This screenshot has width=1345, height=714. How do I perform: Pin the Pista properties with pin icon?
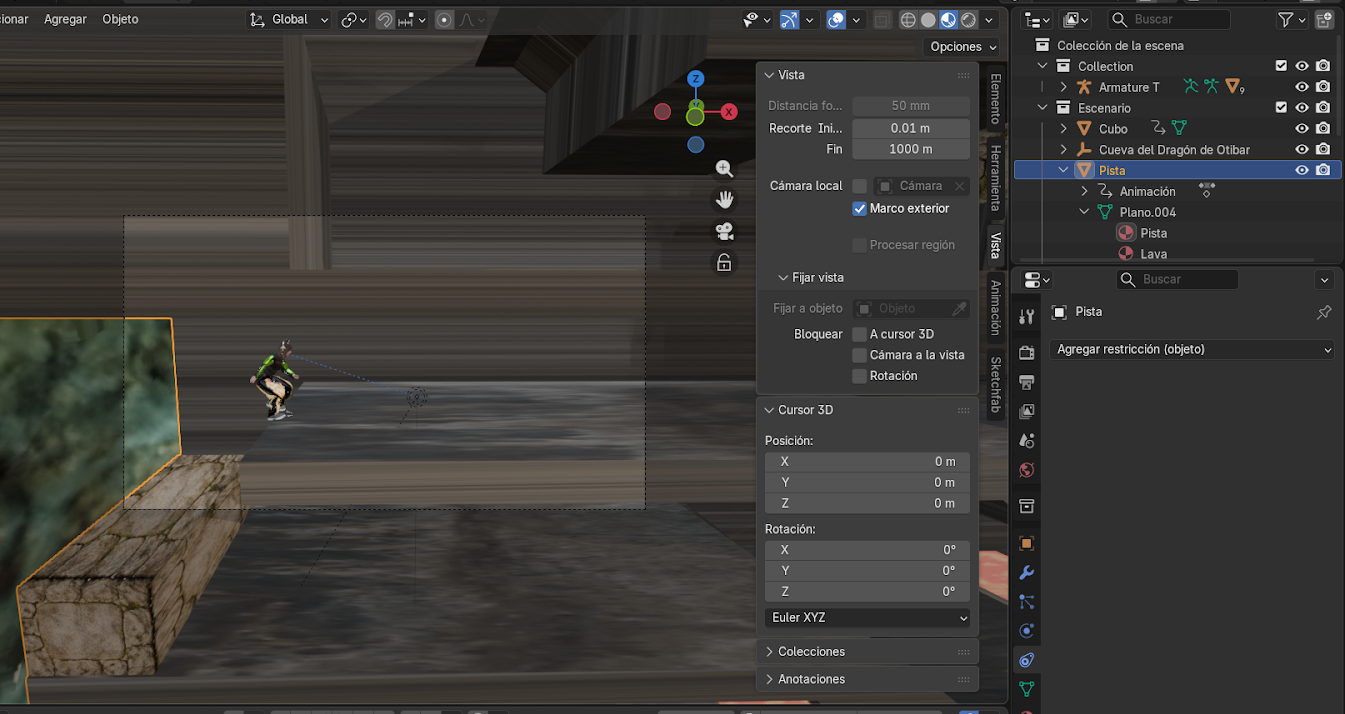[1324, 312]
